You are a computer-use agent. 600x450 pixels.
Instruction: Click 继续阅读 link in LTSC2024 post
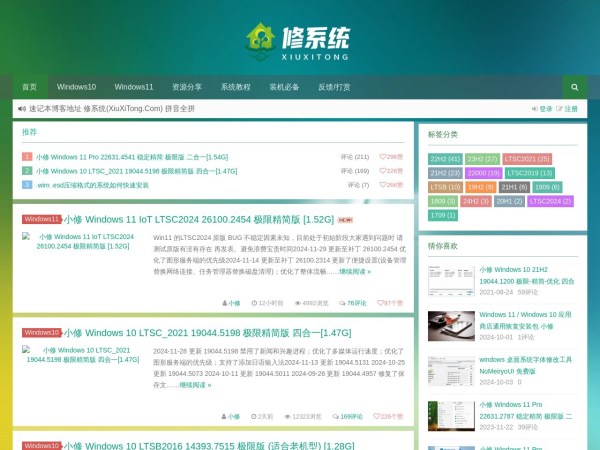[x=354, y=271]
